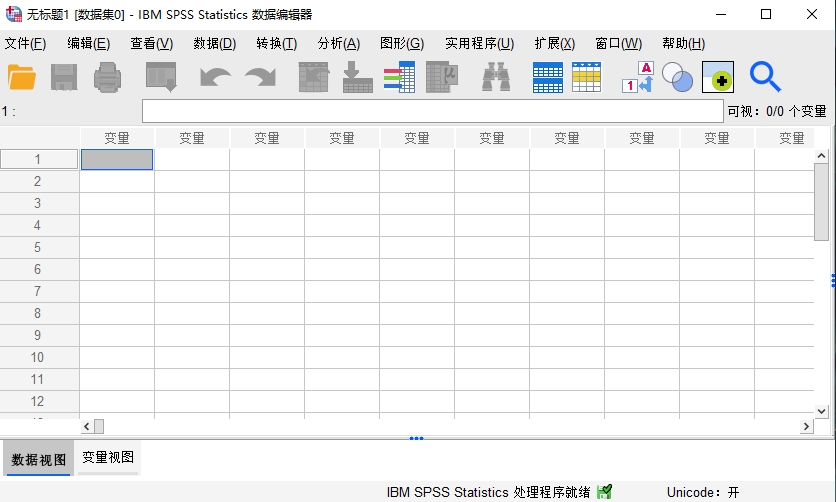Open the Recall recent dialogs icon
836x502 pixels.
pos(160,77)
